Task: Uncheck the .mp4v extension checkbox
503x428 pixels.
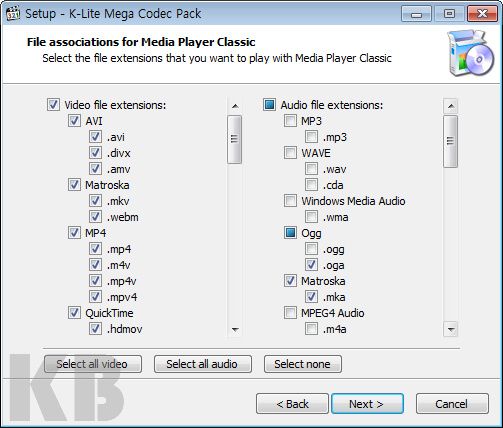Action: [95, 281]
